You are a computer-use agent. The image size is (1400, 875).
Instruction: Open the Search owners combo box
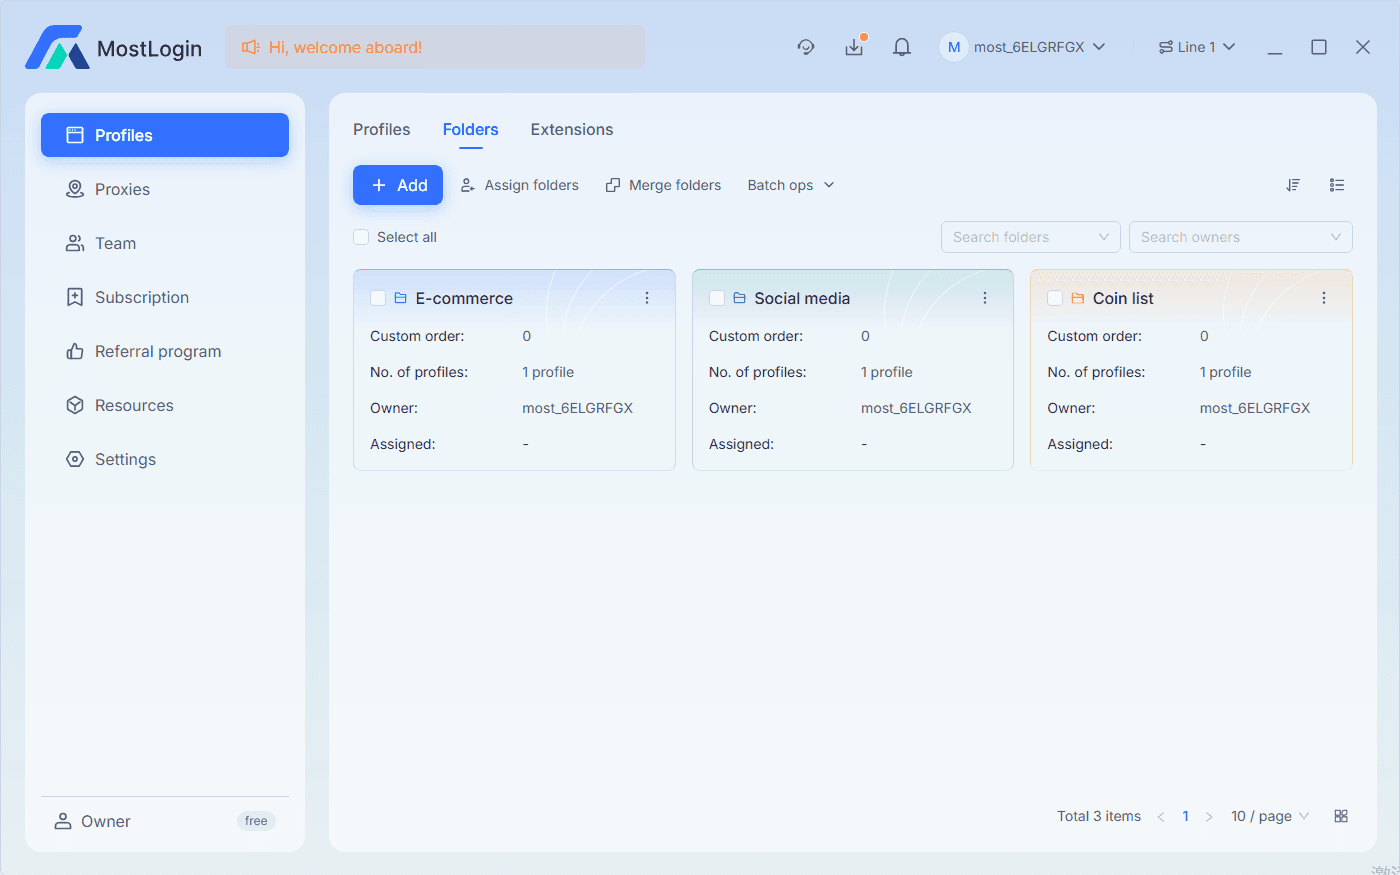1241,237
